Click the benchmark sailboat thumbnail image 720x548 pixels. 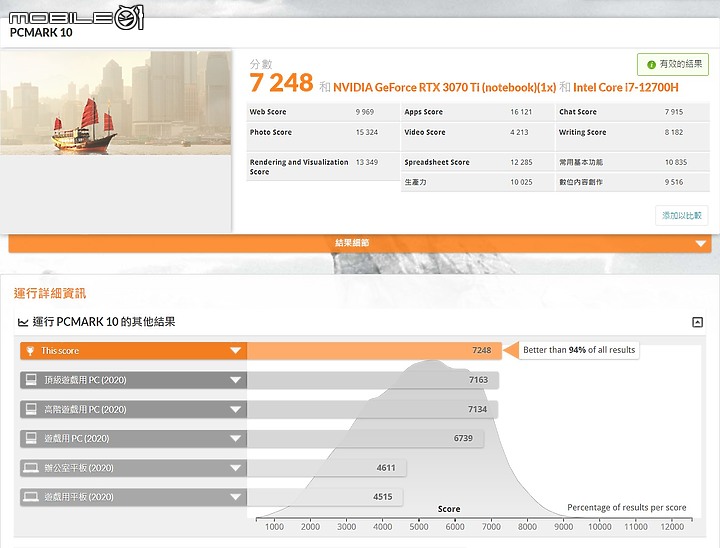116,102
